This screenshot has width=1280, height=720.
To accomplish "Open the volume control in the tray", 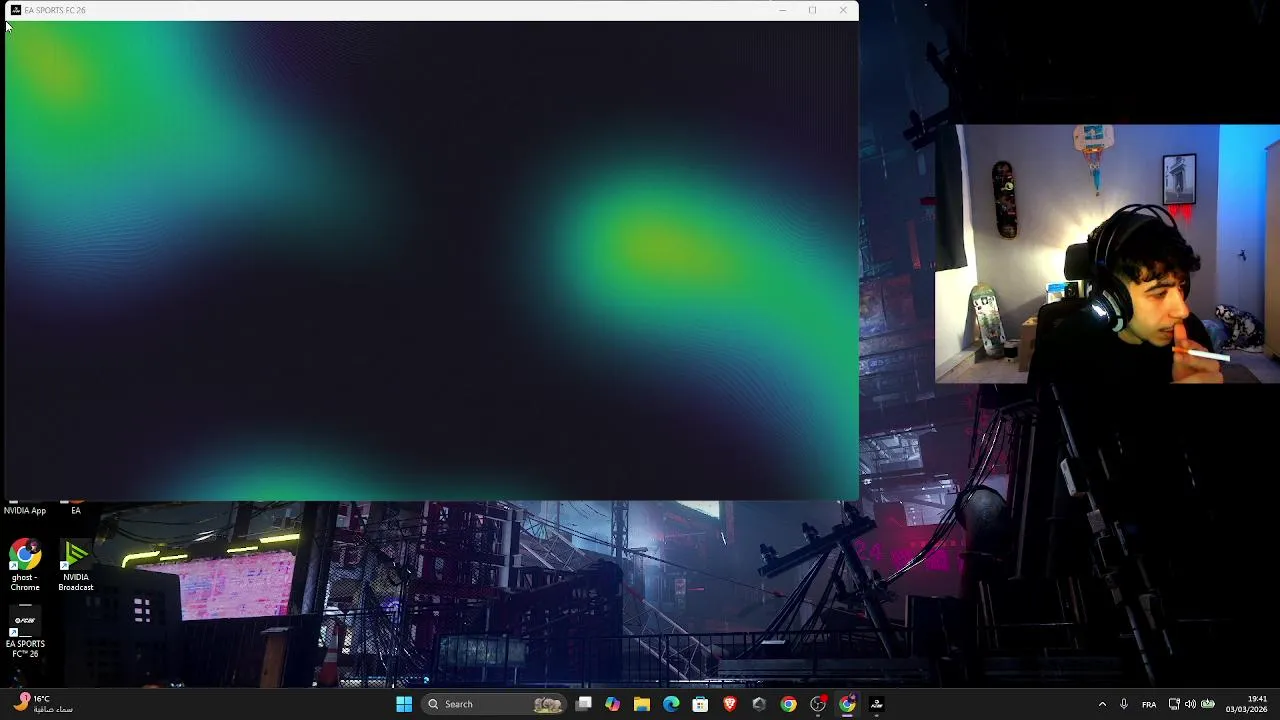I will (1190, 704).
